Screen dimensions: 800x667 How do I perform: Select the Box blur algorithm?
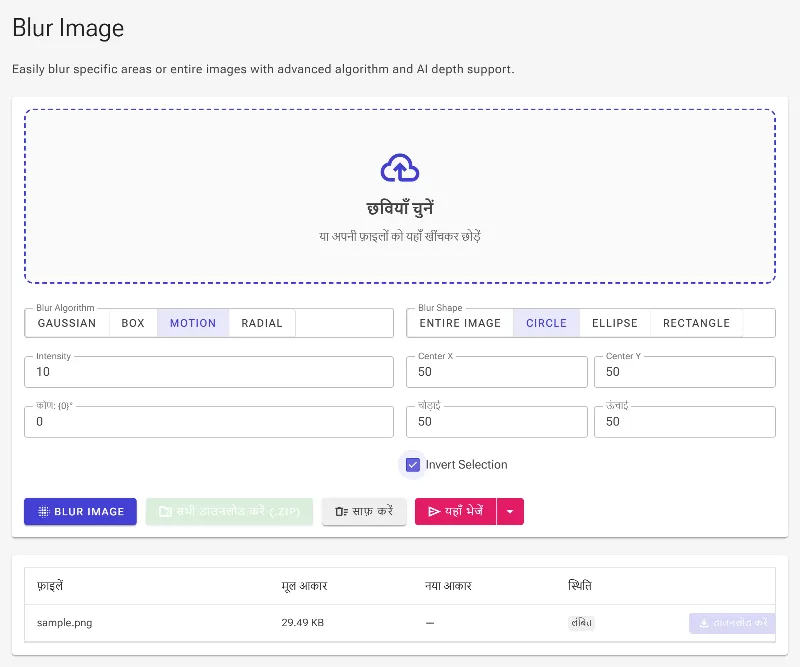[133, 323]
